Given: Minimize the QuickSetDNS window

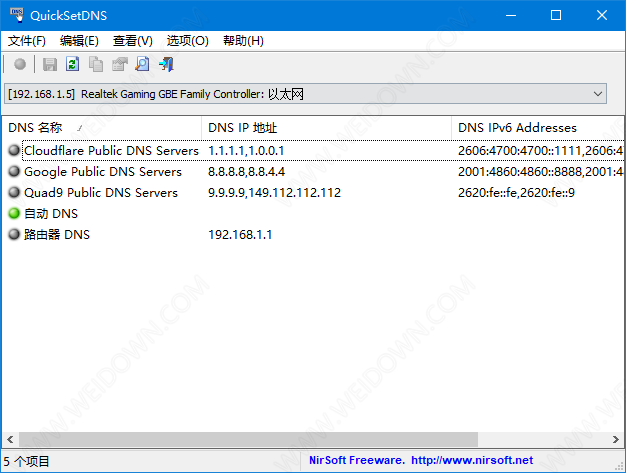Looking at the screenshot, I should click(511, 15).
